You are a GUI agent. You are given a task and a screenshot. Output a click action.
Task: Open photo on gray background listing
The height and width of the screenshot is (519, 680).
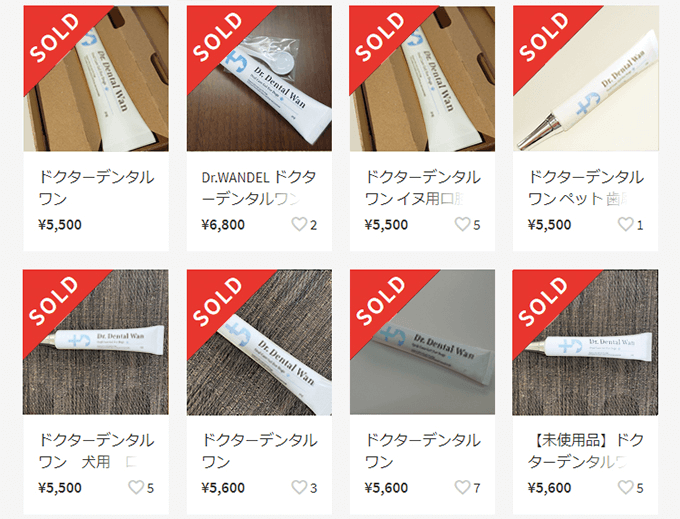click(x=422, y=342)
